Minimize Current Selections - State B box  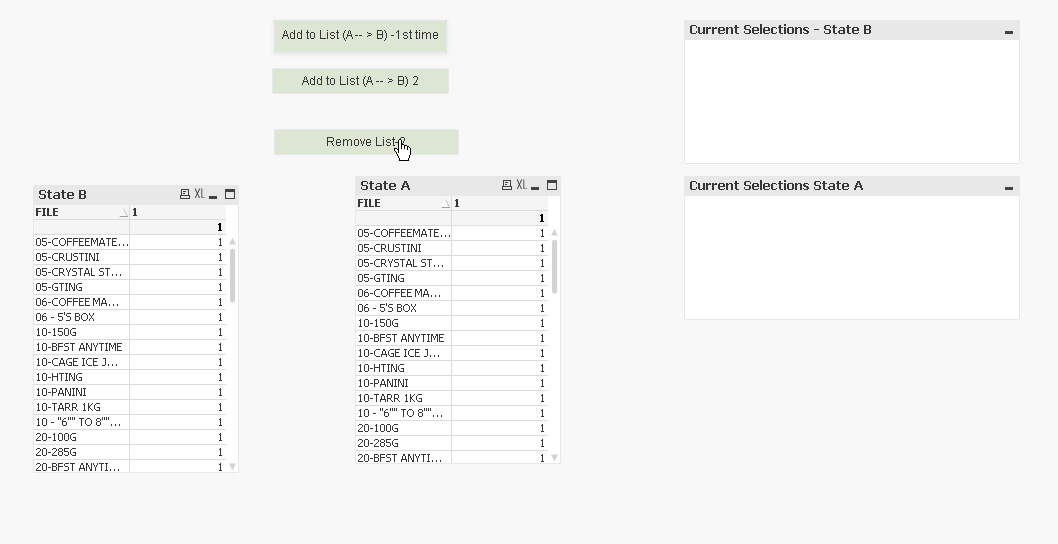tap(1009, 31)
